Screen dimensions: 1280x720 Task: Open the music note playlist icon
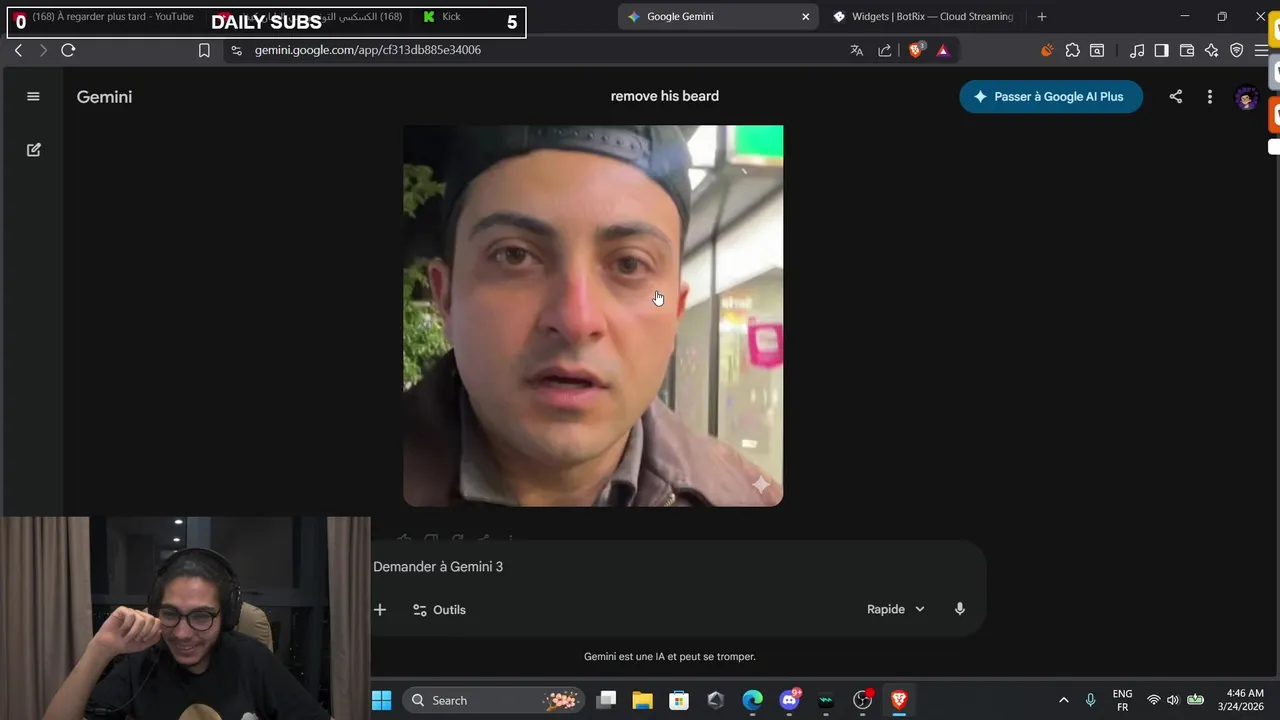click(x=1137, y=50)
